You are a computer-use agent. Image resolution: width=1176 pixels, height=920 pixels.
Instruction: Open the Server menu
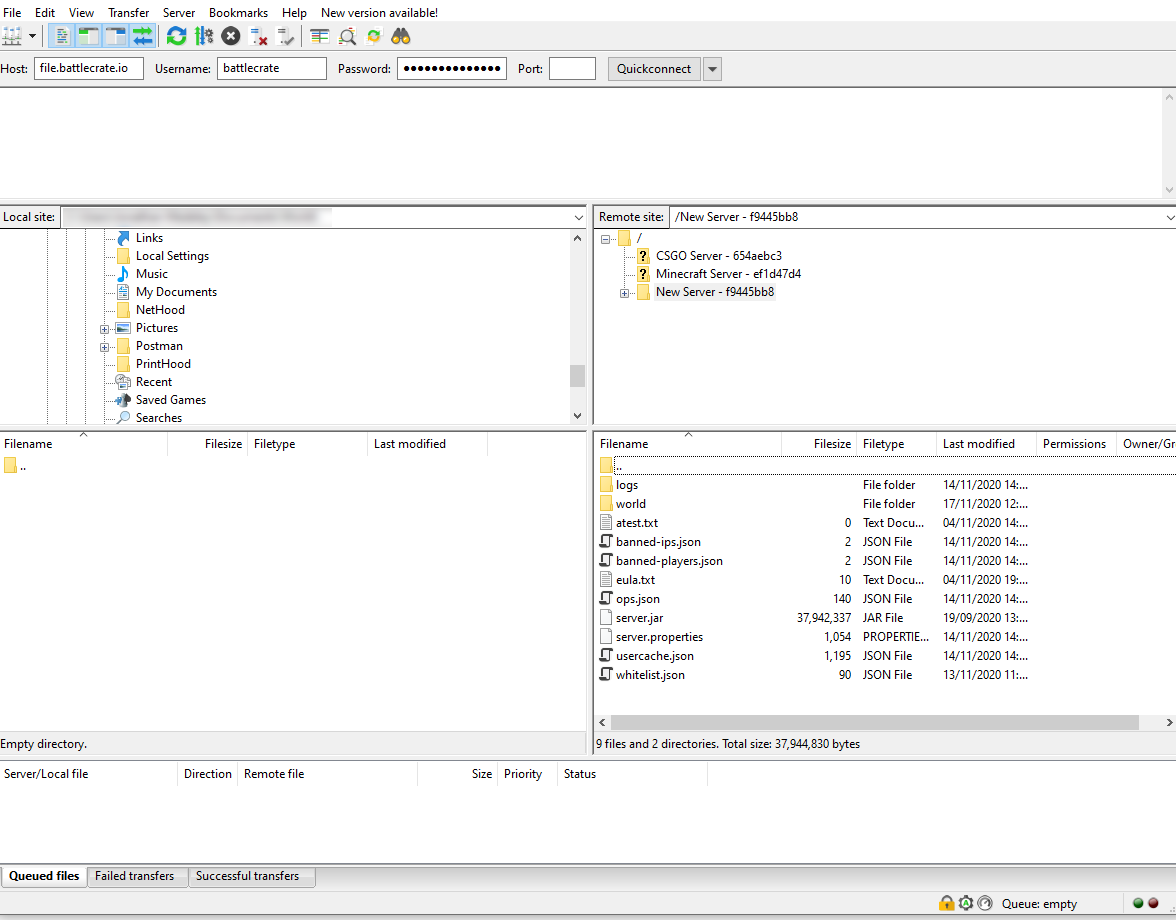[x=178, y=13]
